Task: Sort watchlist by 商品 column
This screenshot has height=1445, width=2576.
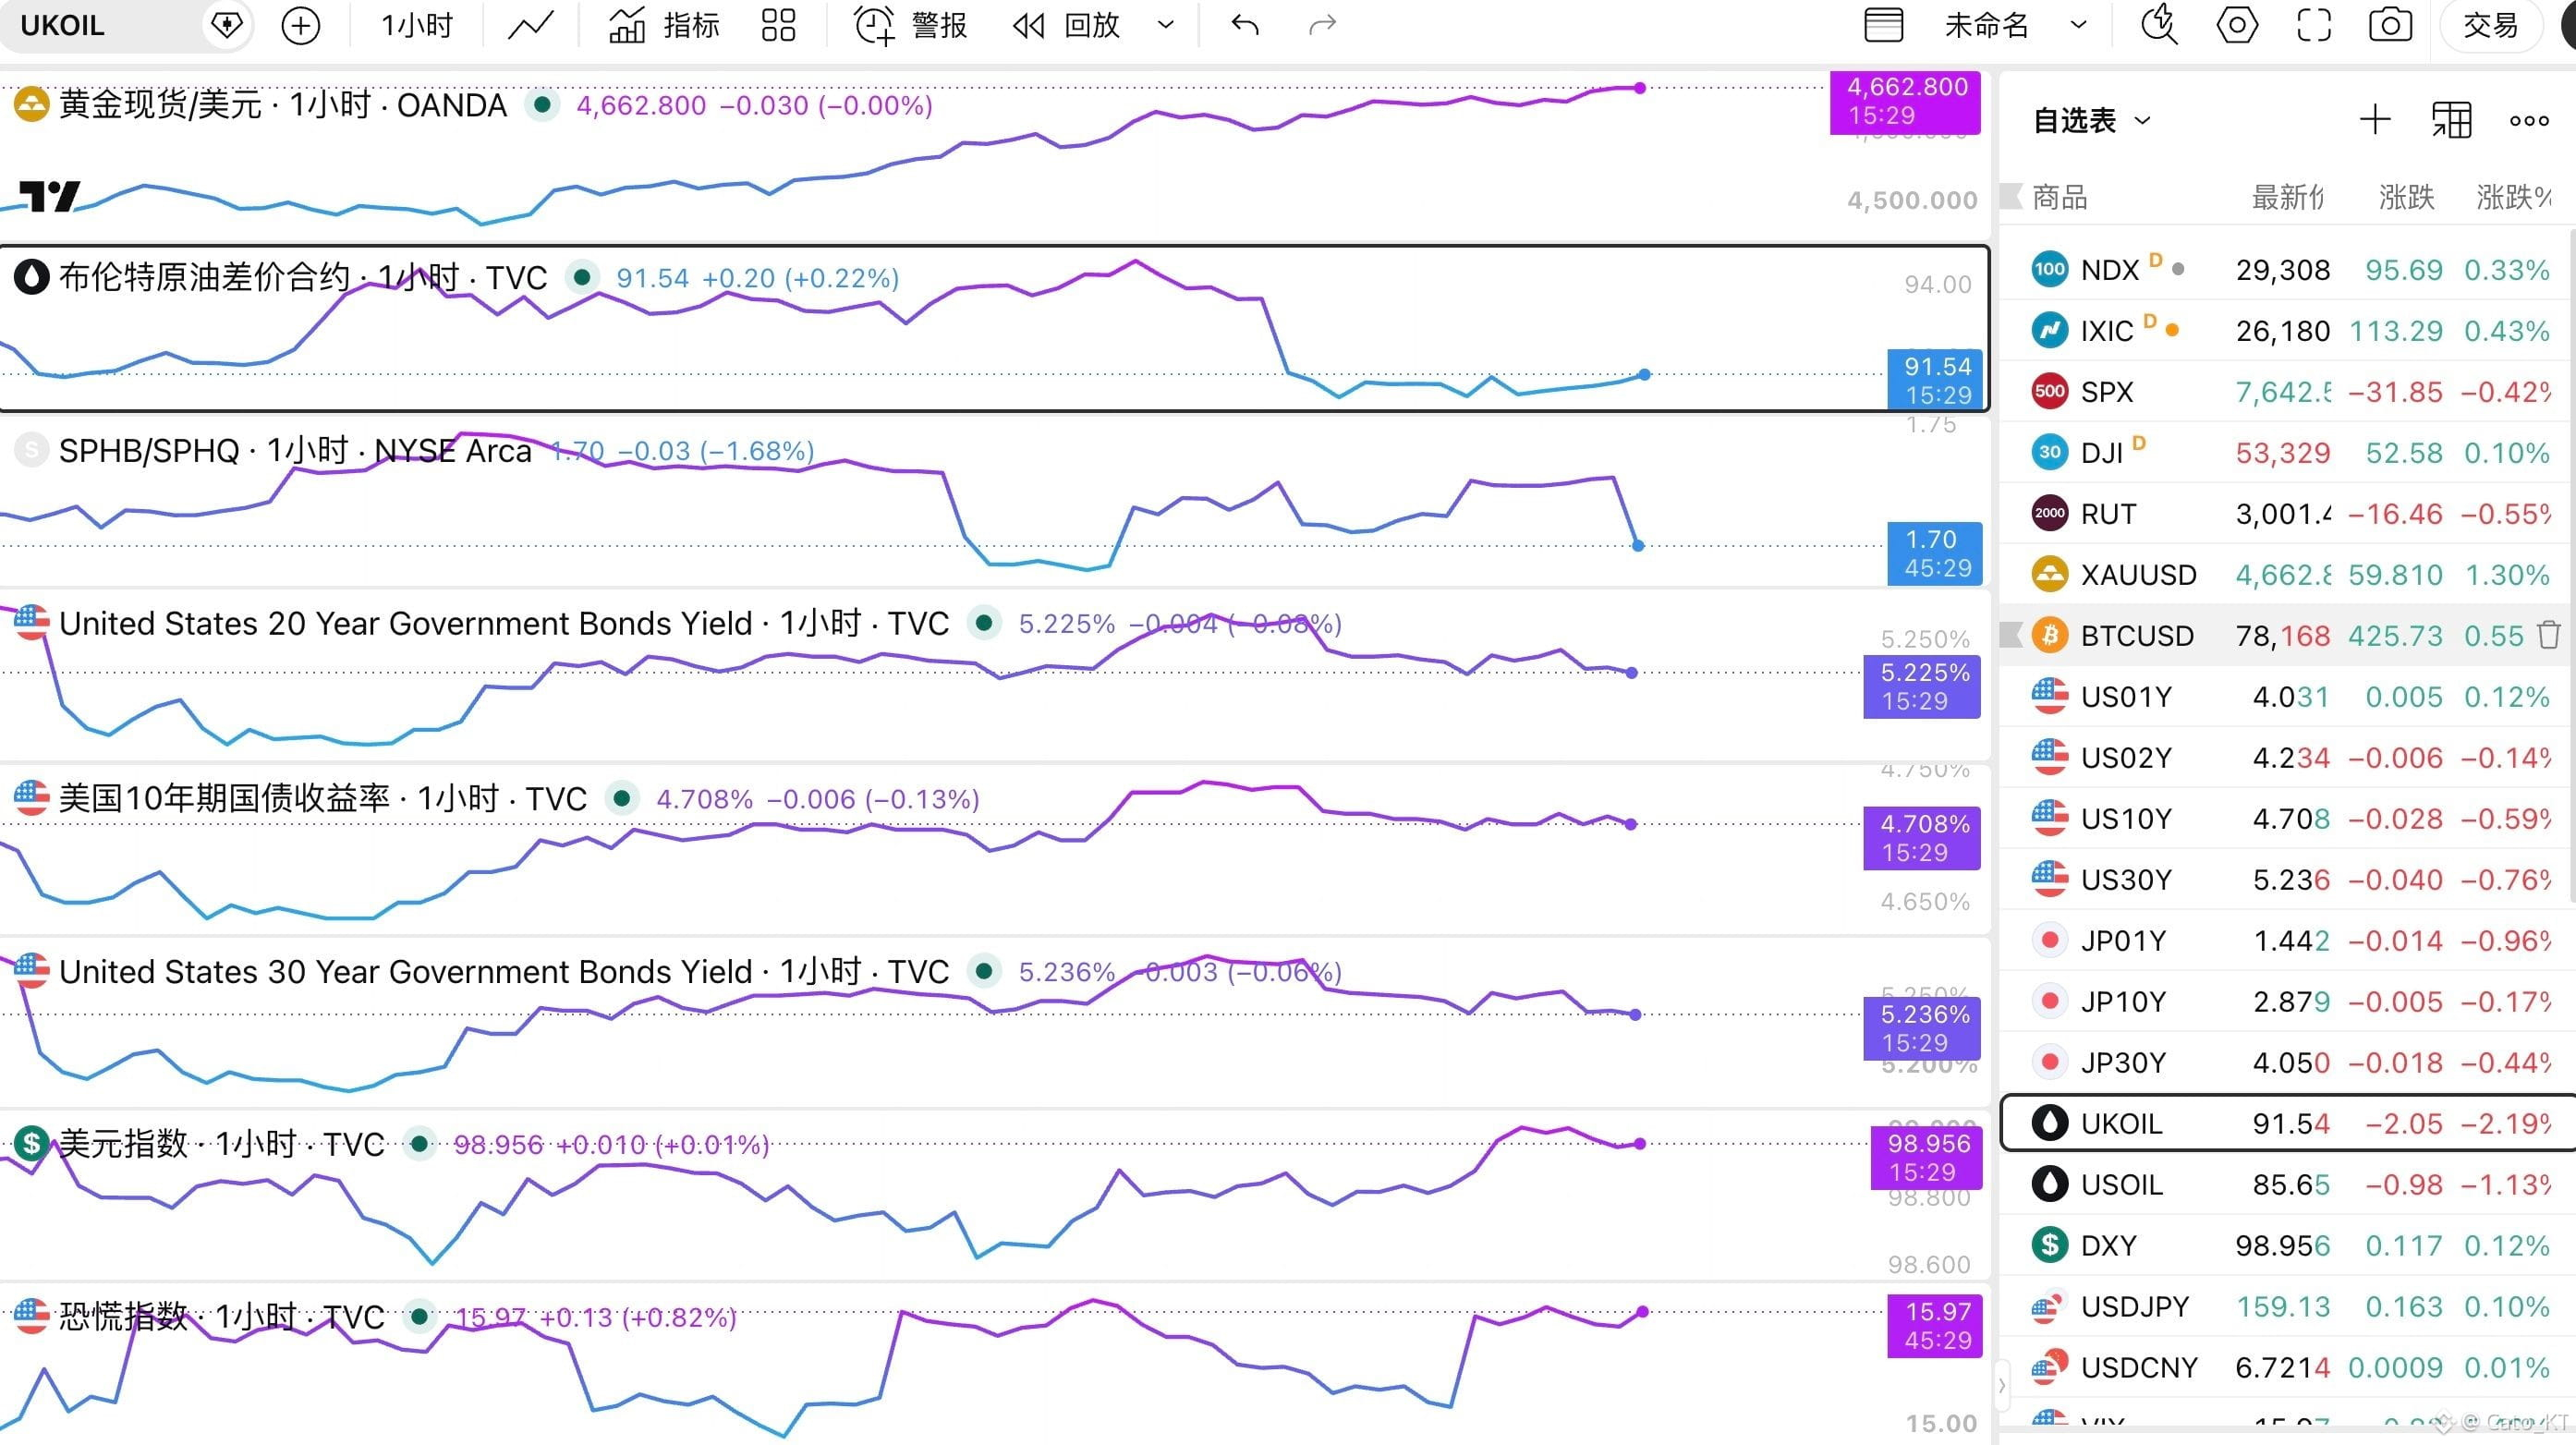Action: point(2060,197)
